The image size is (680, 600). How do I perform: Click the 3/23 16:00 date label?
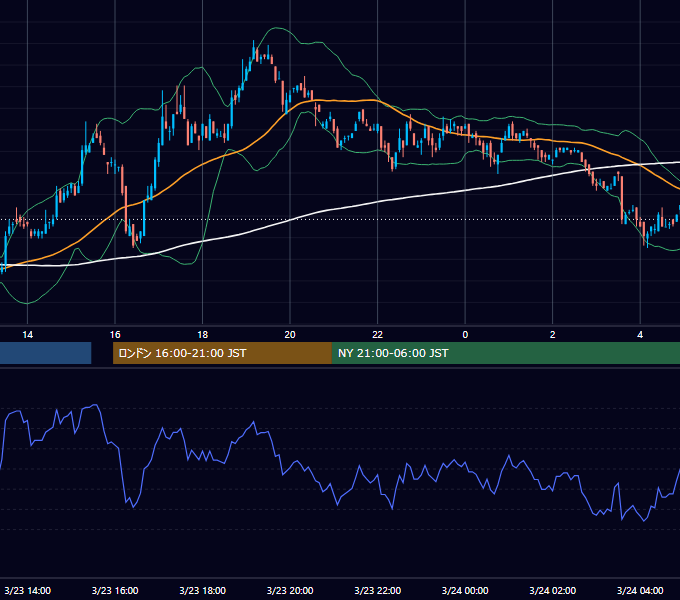click(x=115, y=590)
